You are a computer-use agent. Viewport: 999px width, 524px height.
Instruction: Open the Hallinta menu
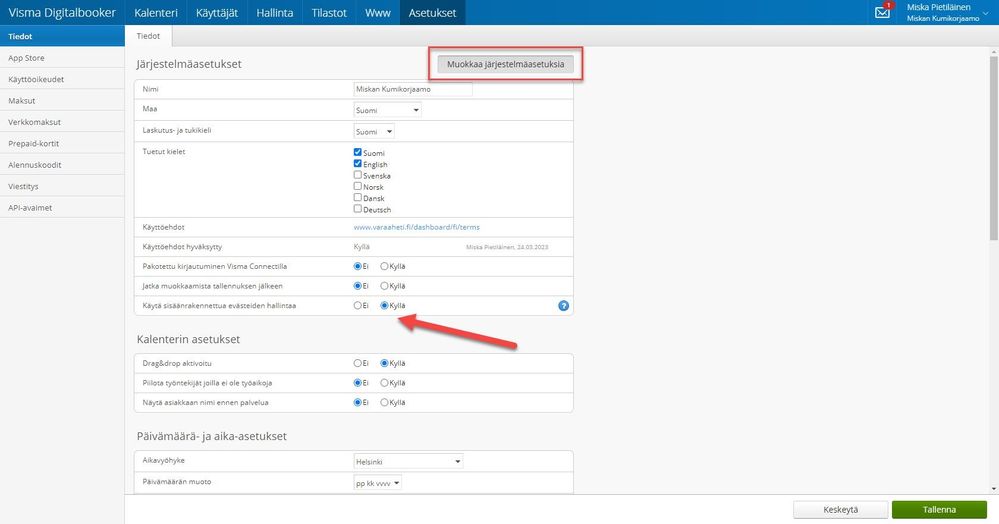[x=275, y=13]
